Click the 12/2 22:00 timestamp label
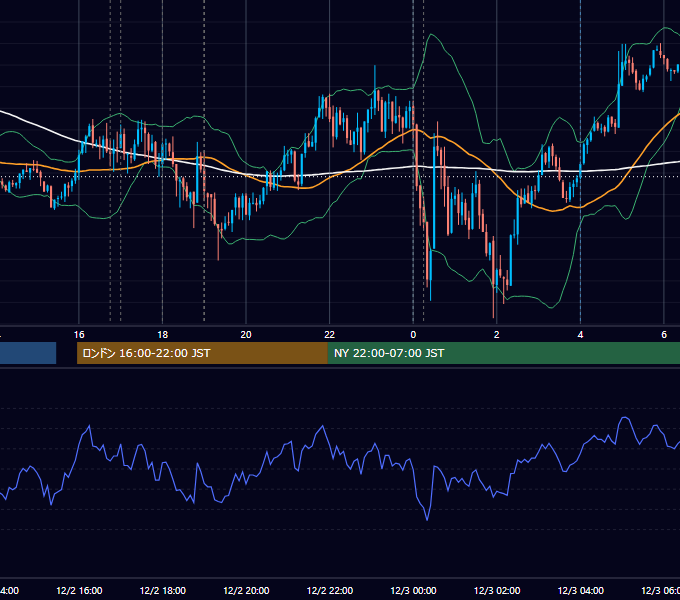The height and width of the screenshot is (600, 680). point(330,590)
